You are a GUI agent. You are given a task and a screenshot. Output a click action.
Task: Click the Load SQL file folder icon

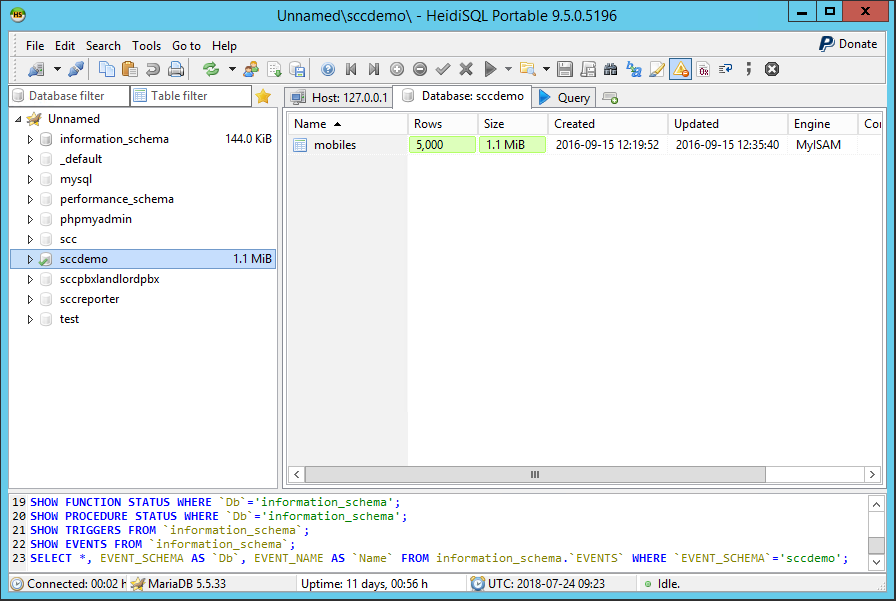527,70
